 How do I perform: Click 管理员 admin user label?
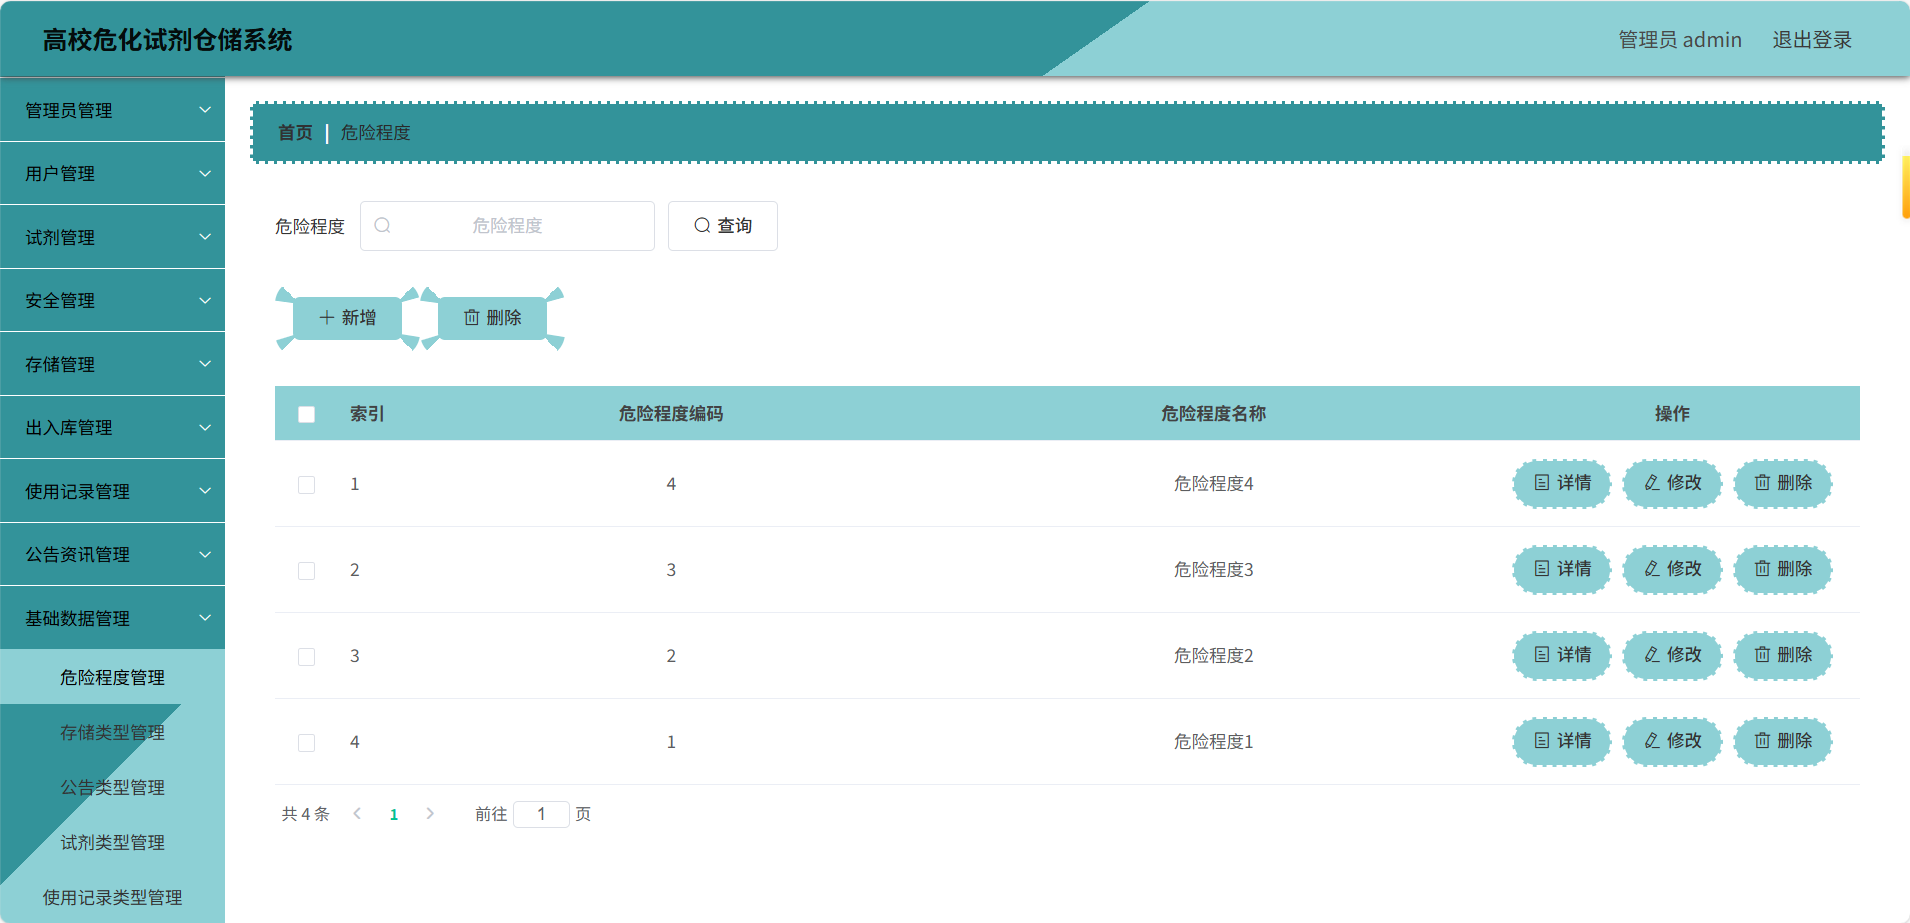coord(1680,40)
